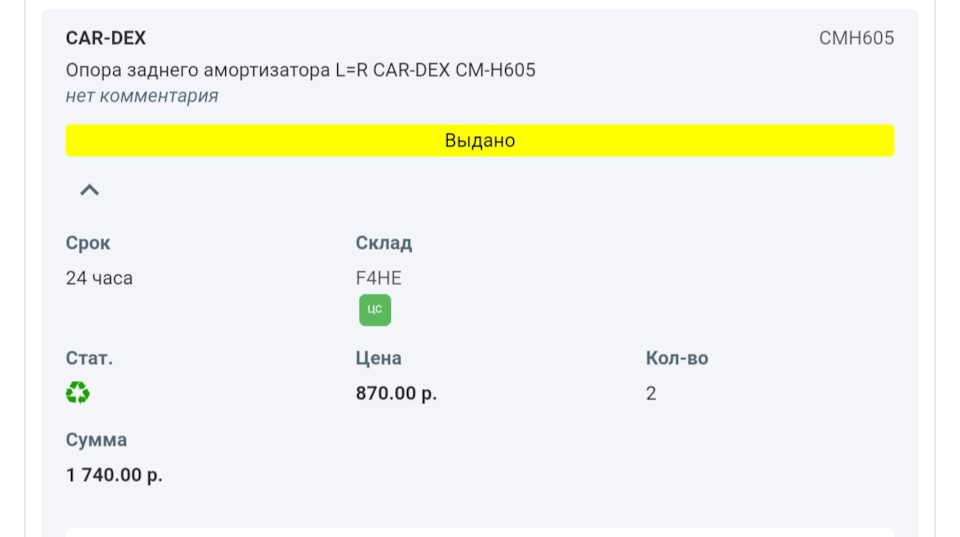Collapse order details with the up chevron
Viewport: 960px width, 537px height.
click(x=90, y=190)
